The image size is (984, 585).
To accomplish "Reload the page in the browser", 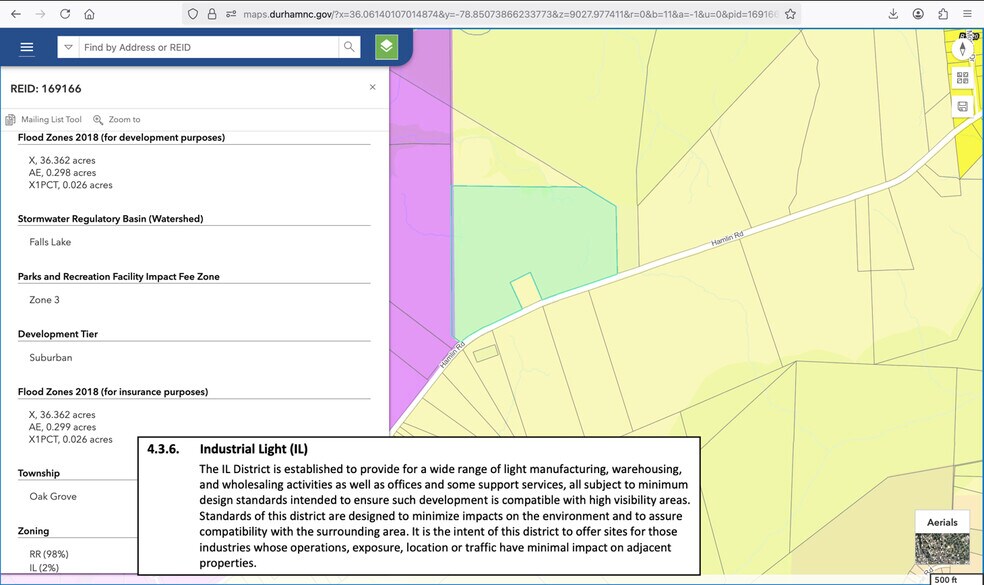I will [x=65, y=14].
